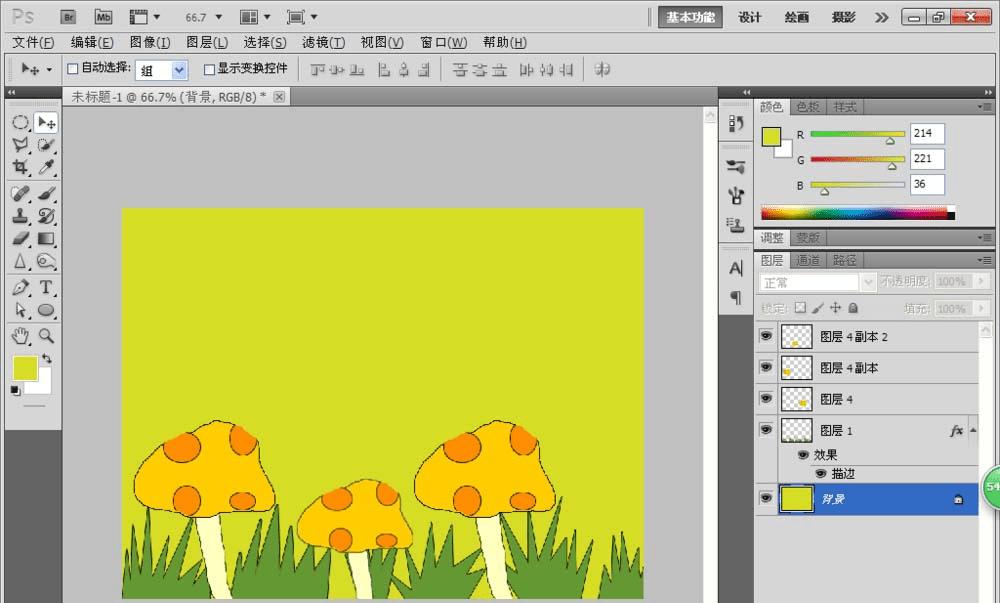Open the 滤镜 menu
1000x603 pixels.
coord(322,42)
